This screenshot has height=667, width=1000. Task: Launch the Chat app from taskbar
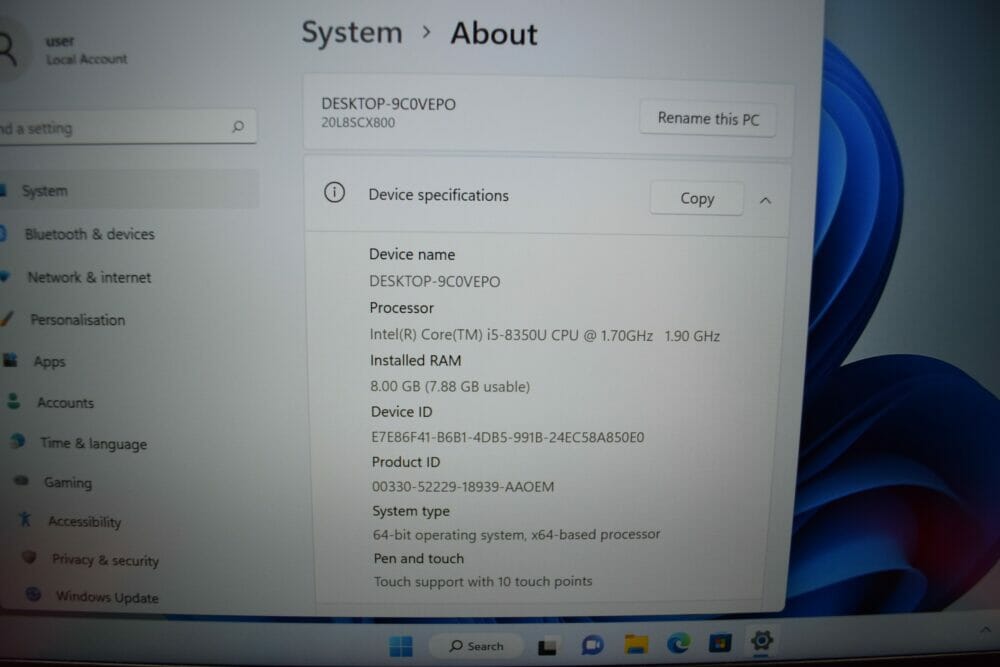(592, 645)
